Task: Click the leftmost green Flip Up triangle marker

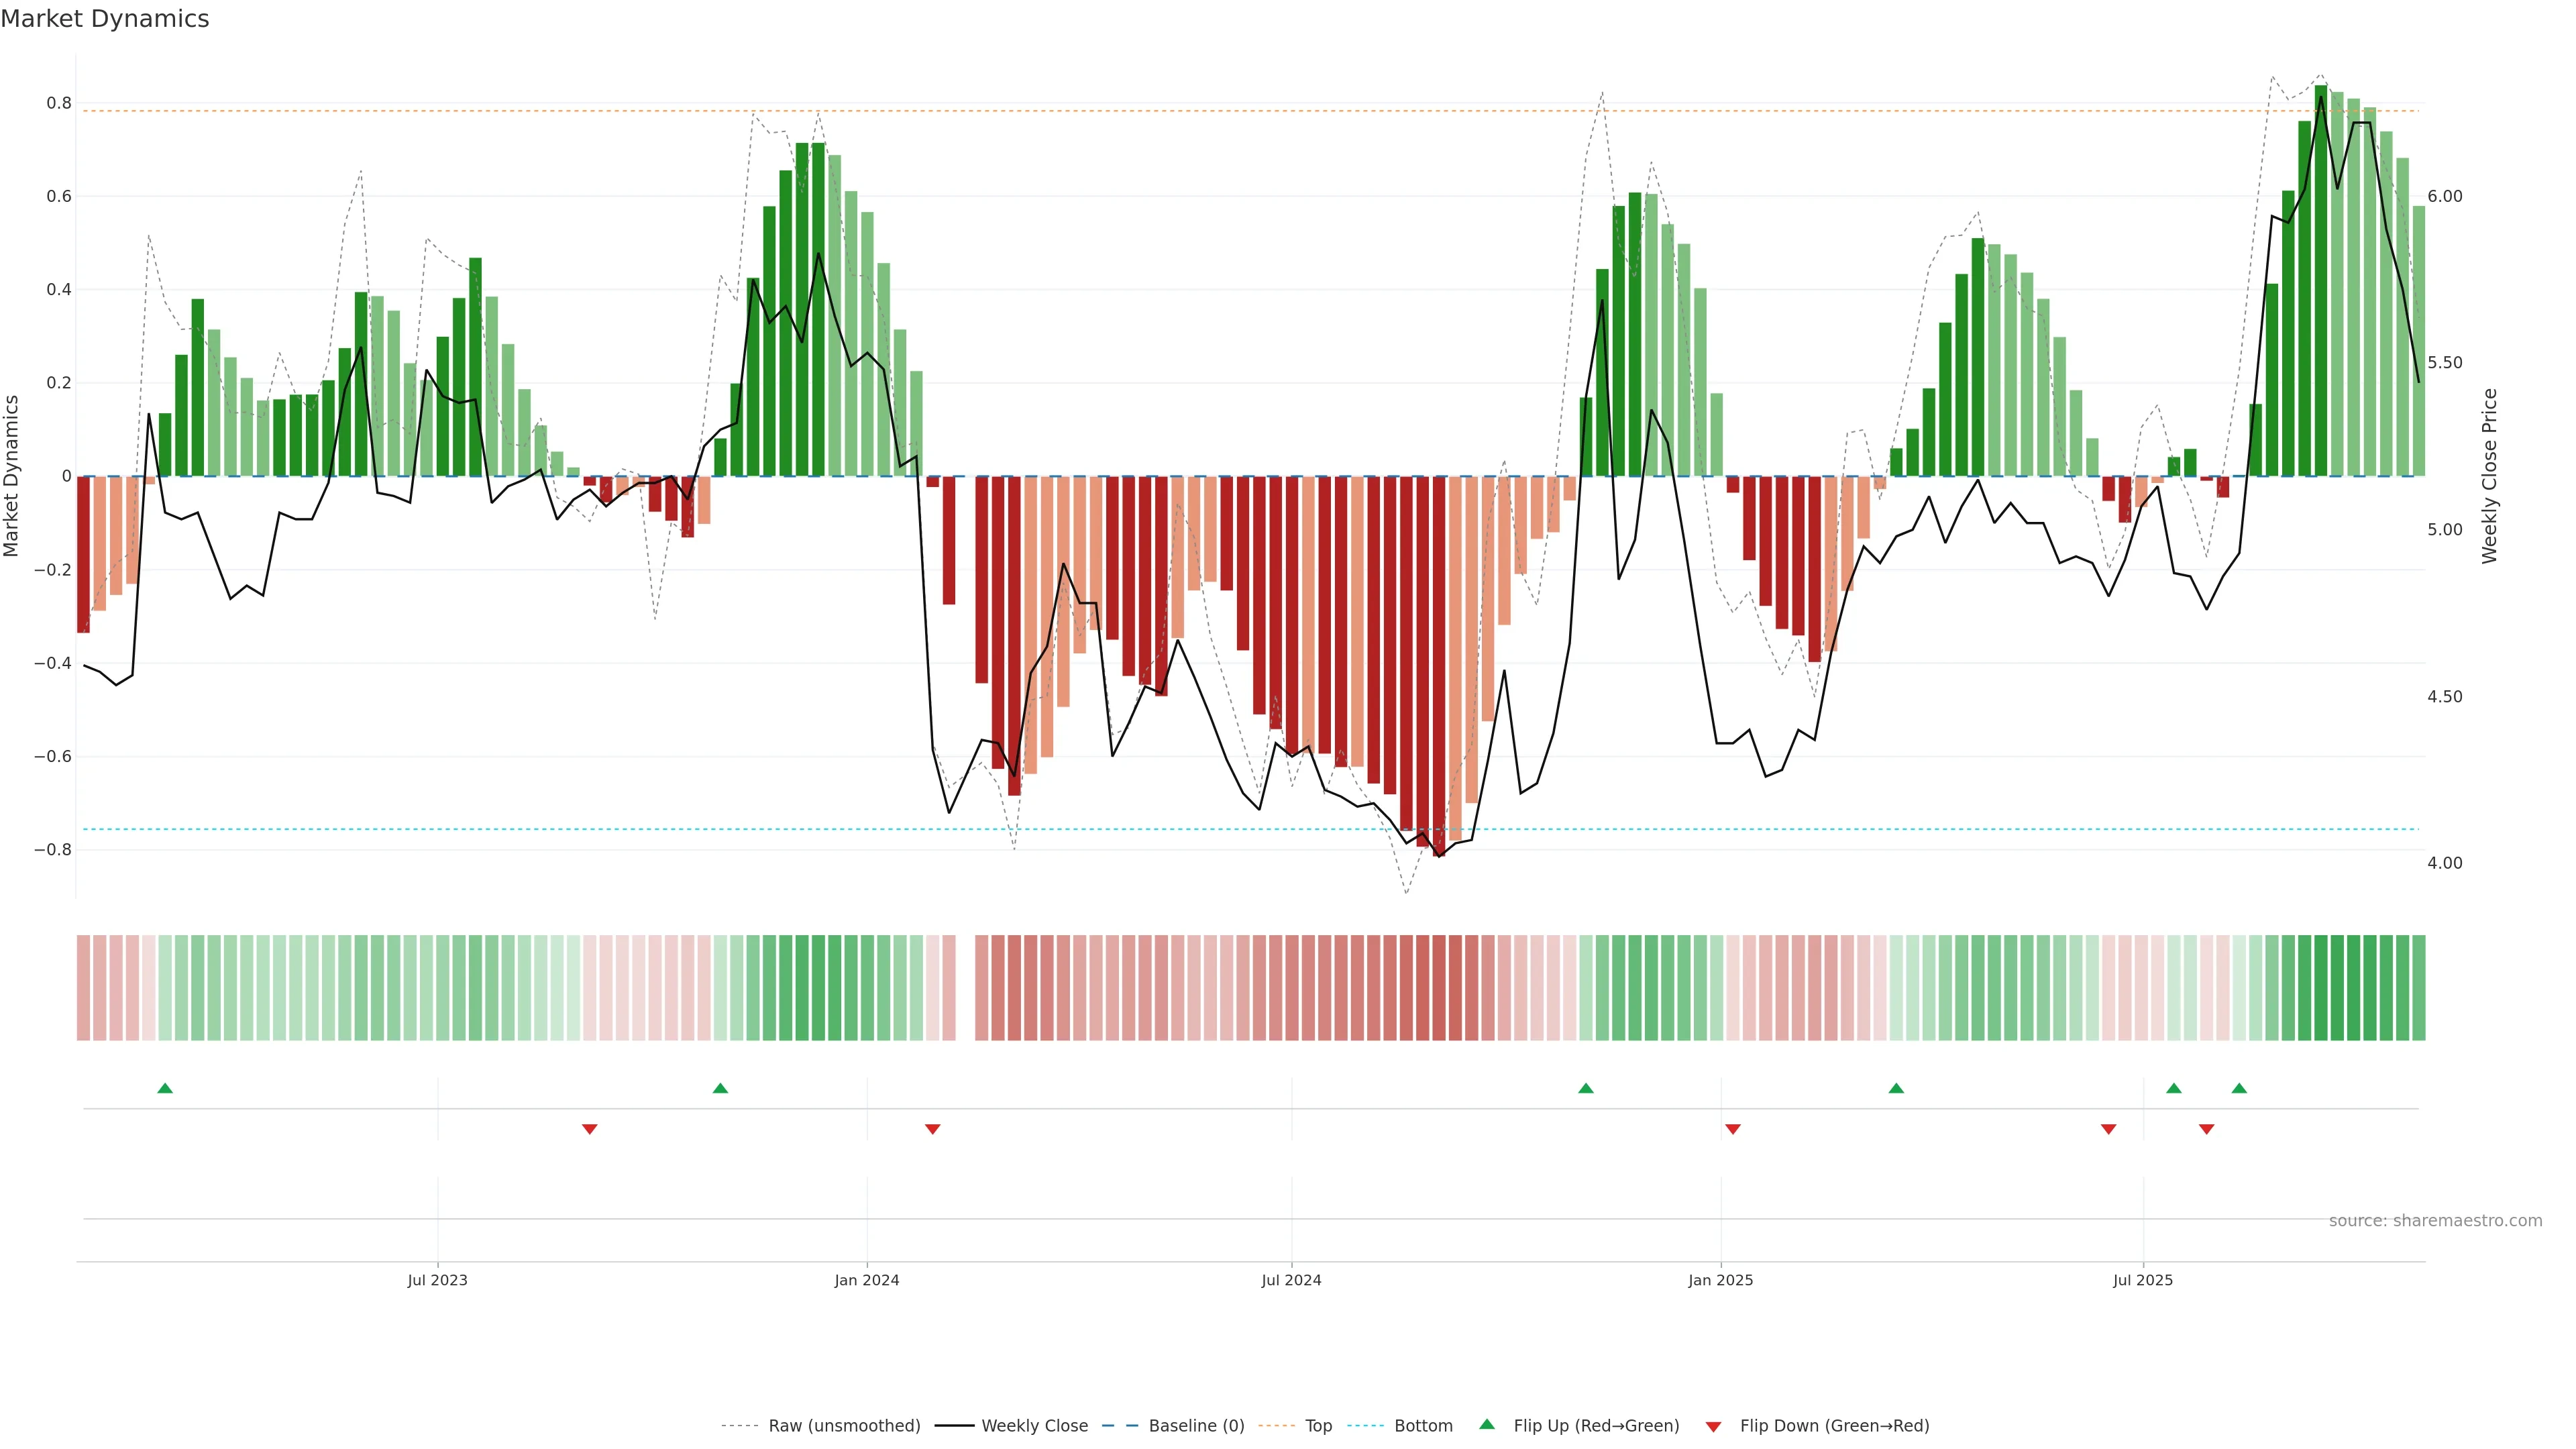Action: point(165,1088)
